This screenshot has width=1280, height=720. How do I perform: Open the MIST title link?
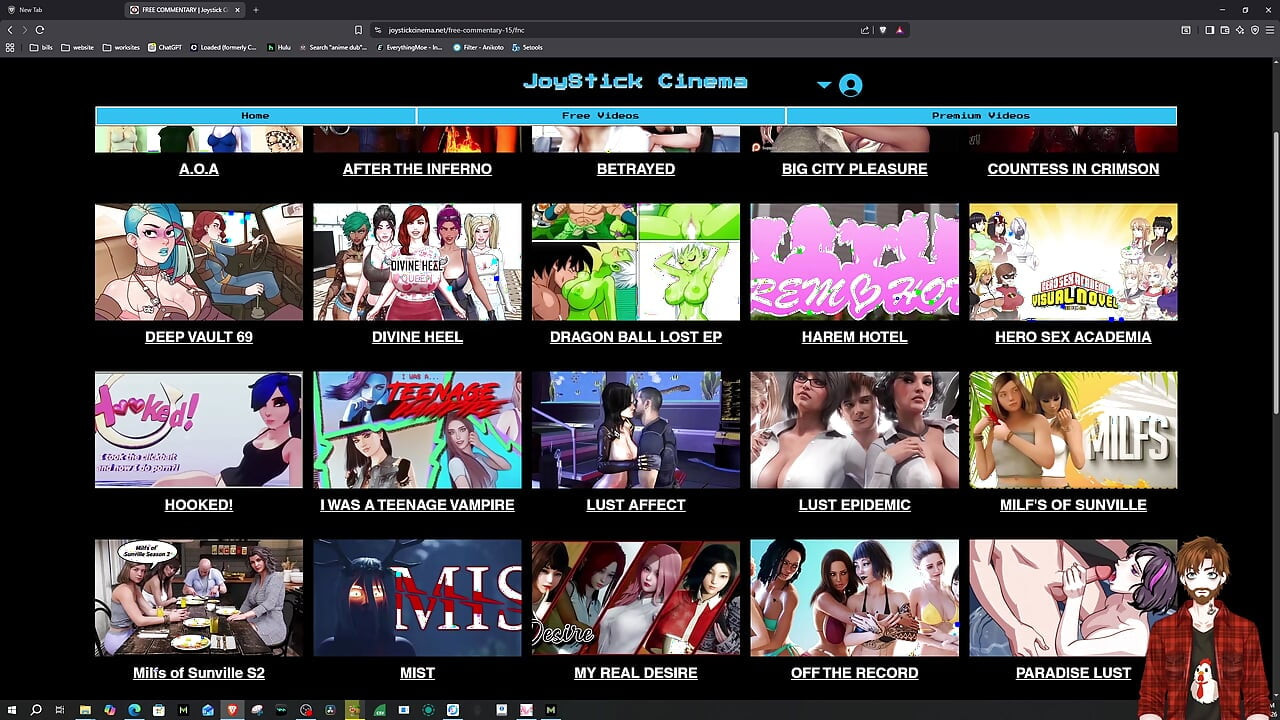pos(417,673)
